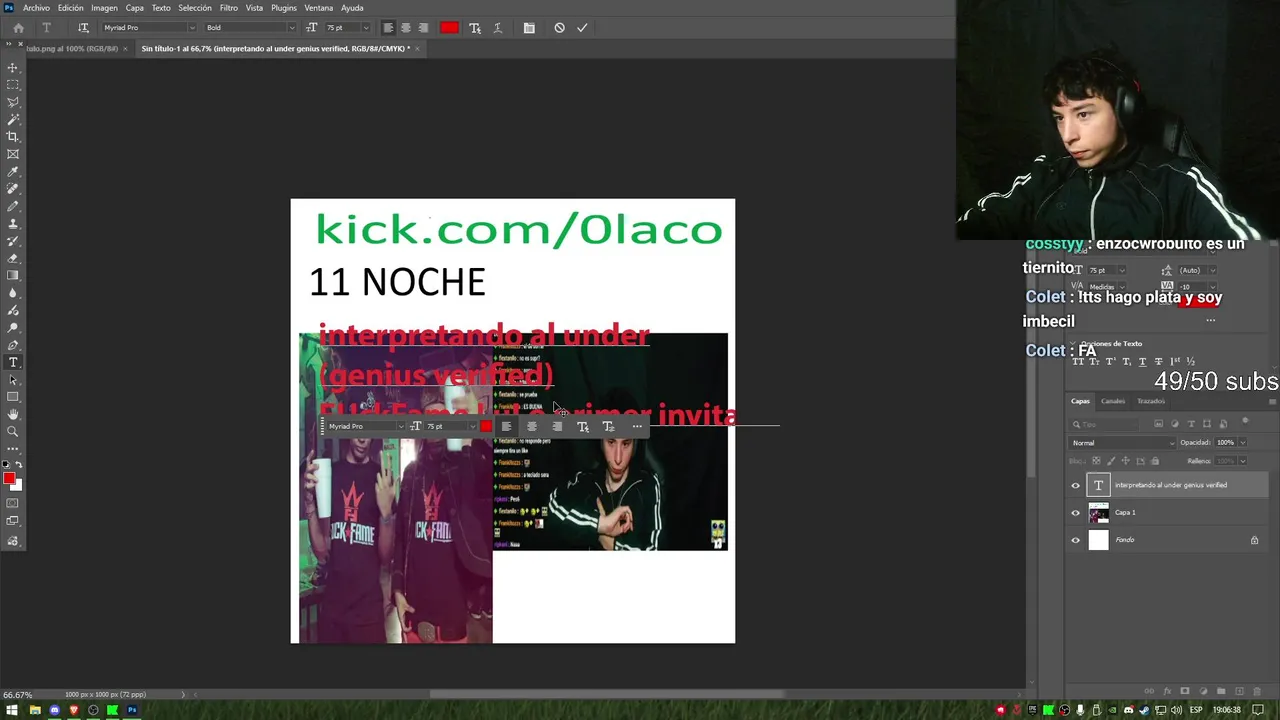The height and width of the screenshot is (720, 1280).
Task: Select the Blur tool
Action: point(13,293)
